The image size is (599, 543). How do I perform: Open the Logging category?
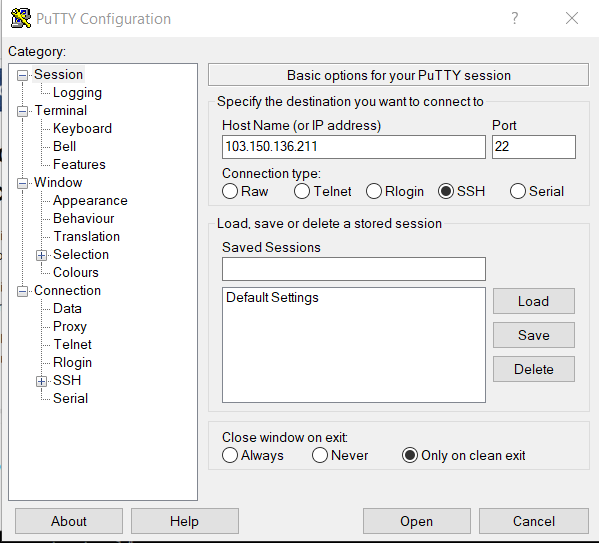point(77,92)
